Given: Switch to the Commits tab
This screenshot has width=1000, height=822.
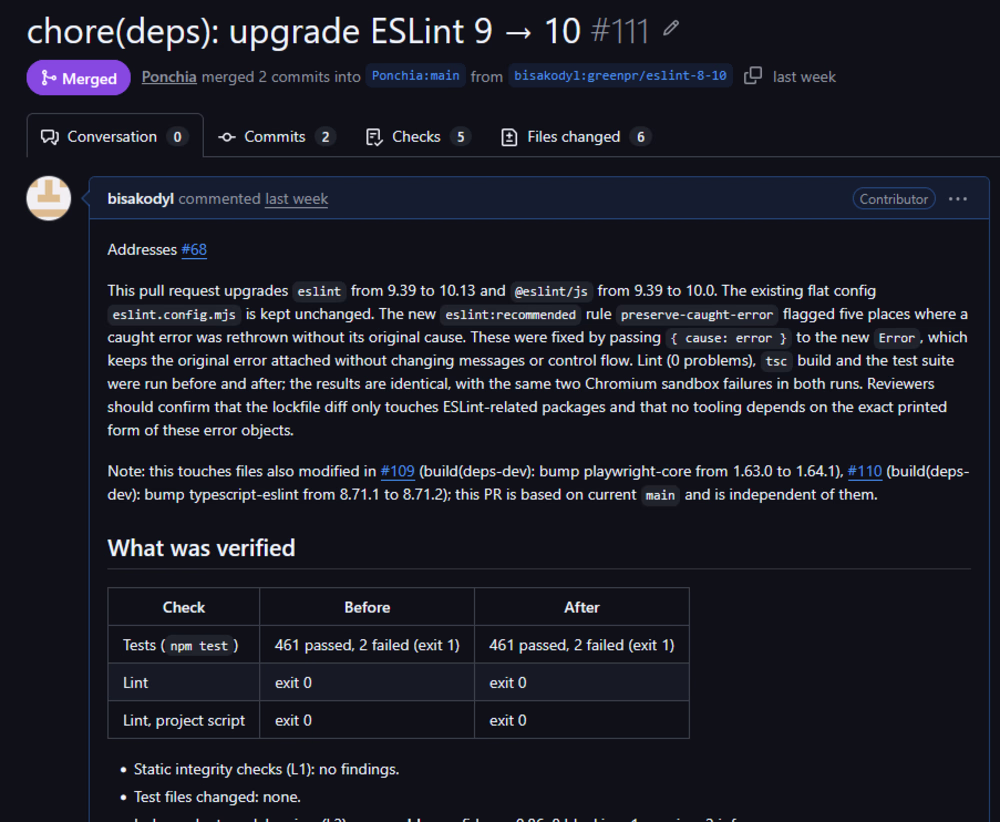Looking at the screenshot, I should pyautogui.click(x=277, y=137).
